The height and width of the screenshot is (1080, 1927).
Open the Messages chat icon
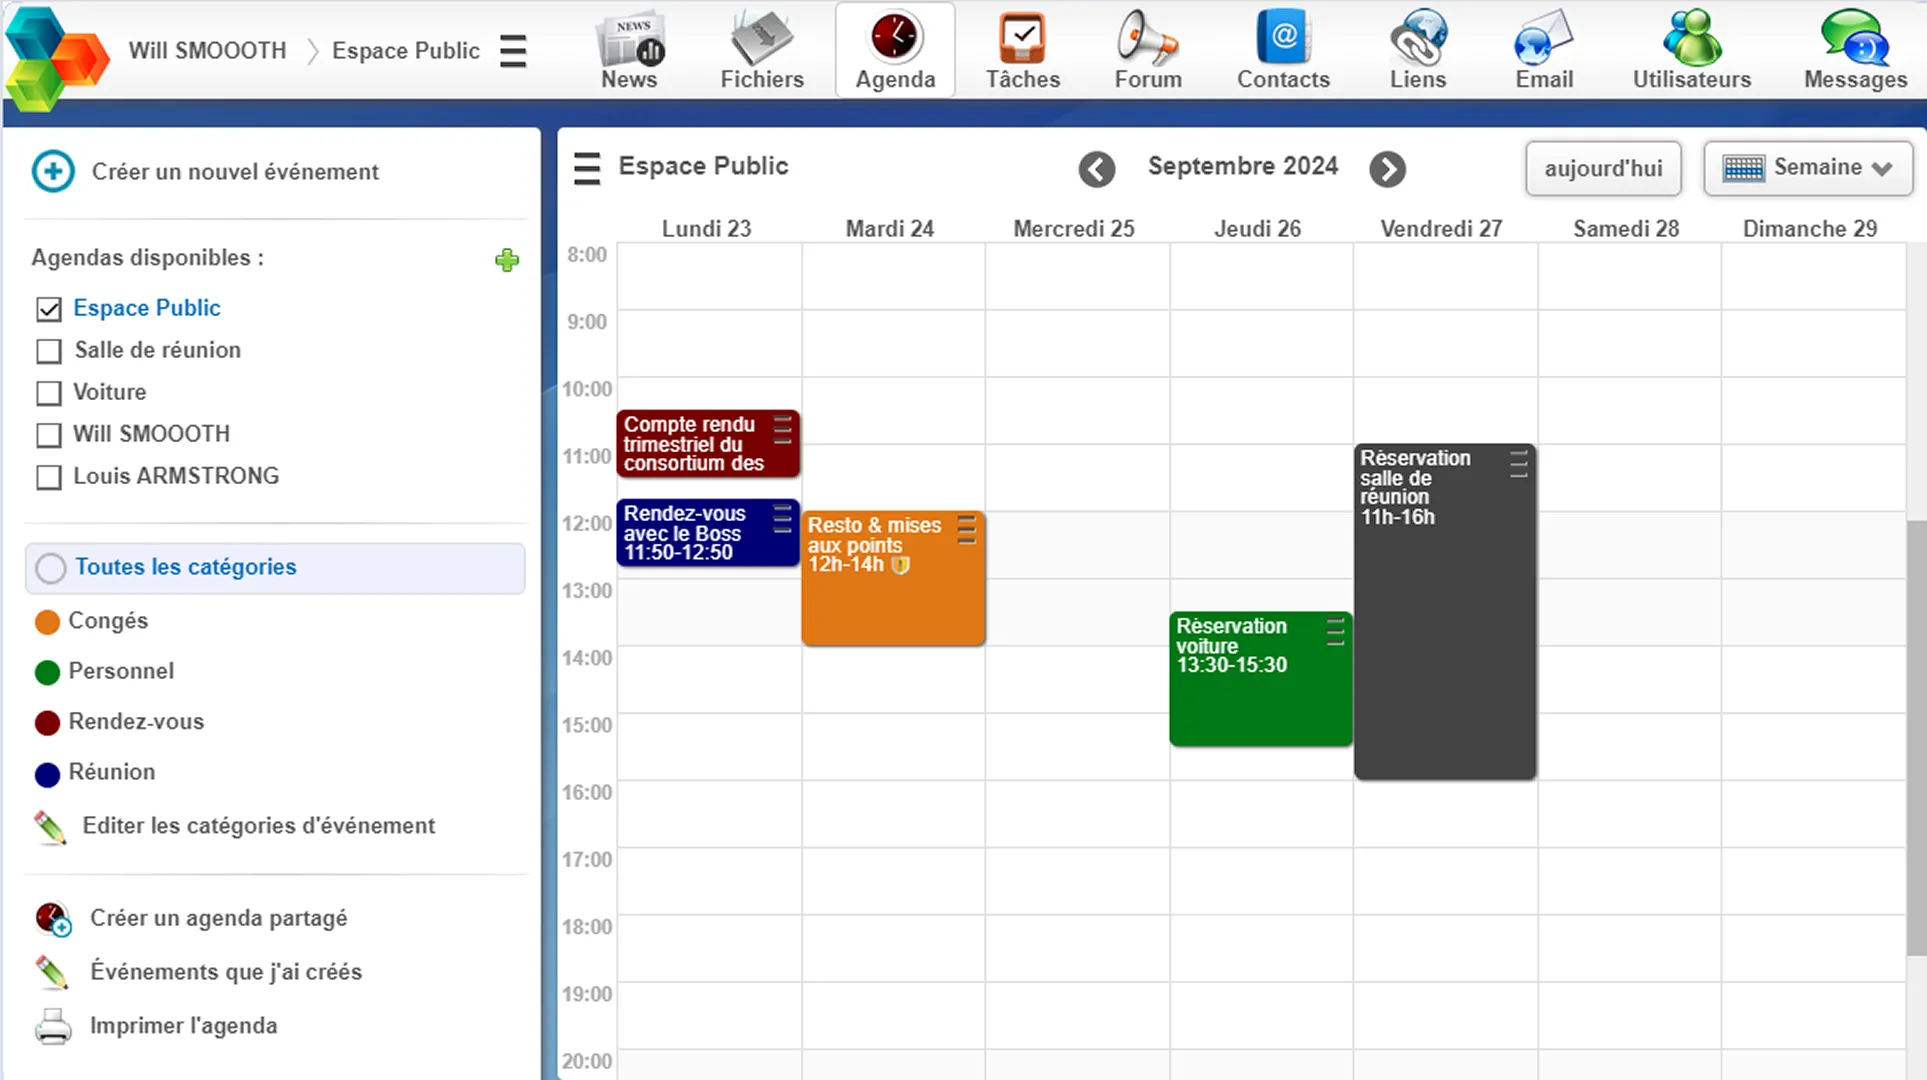pyautogui.click(x=1855, y=38)
